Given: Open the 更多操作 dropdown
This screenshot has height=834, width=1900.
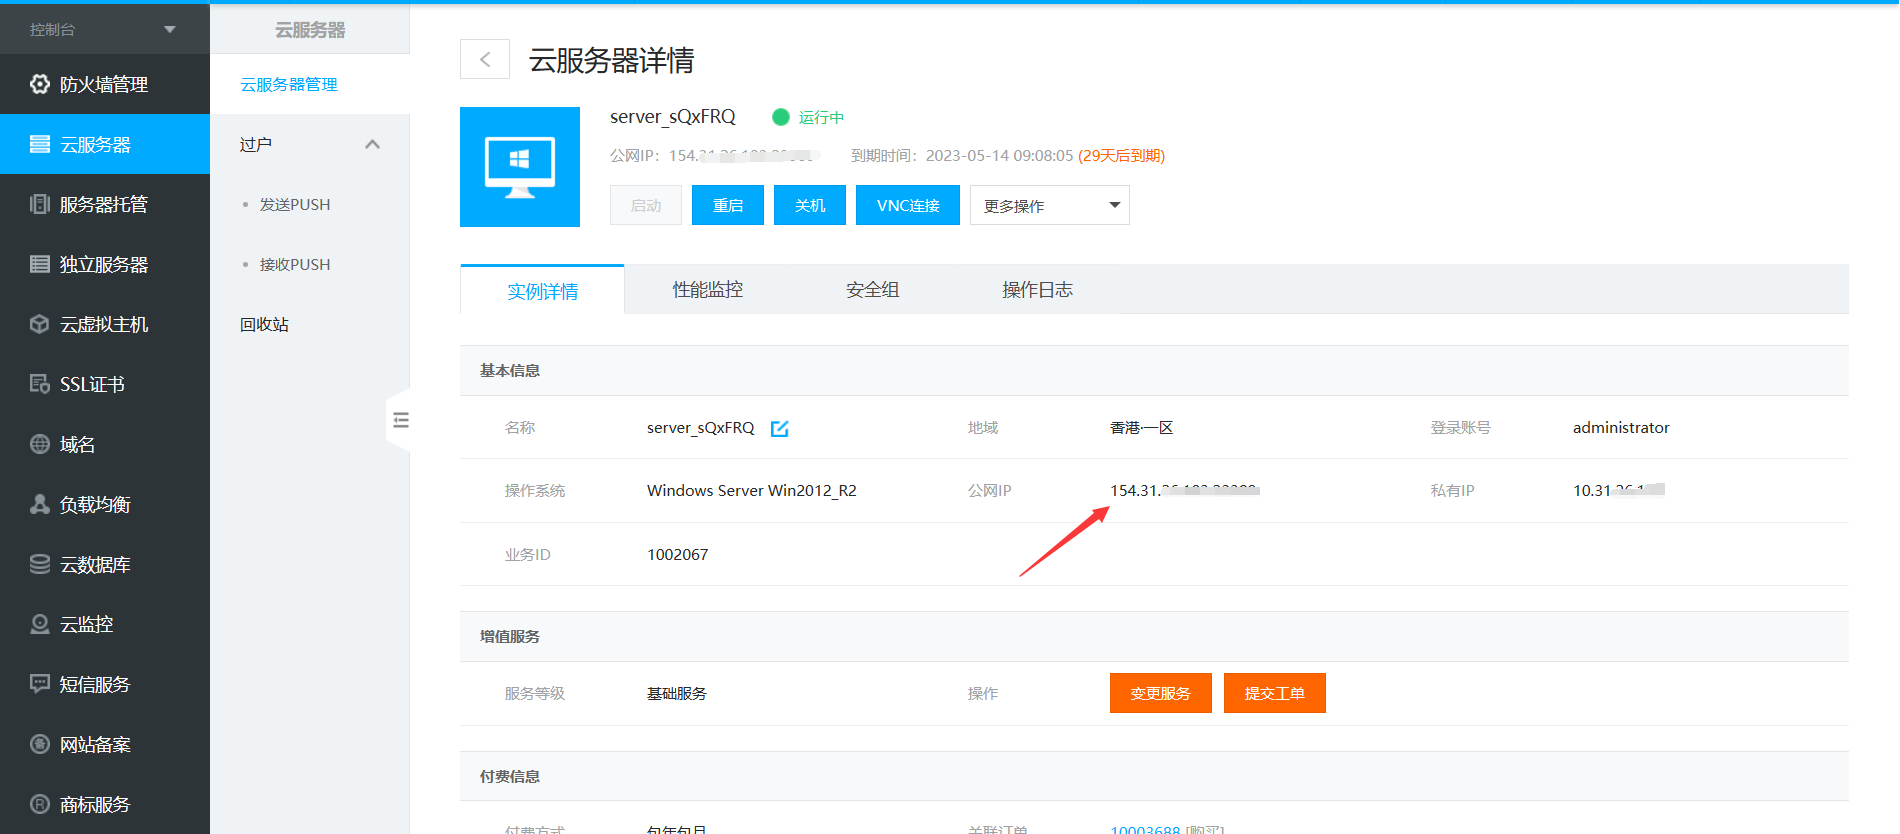Looking at the screenshot, I should point(1050,205).
